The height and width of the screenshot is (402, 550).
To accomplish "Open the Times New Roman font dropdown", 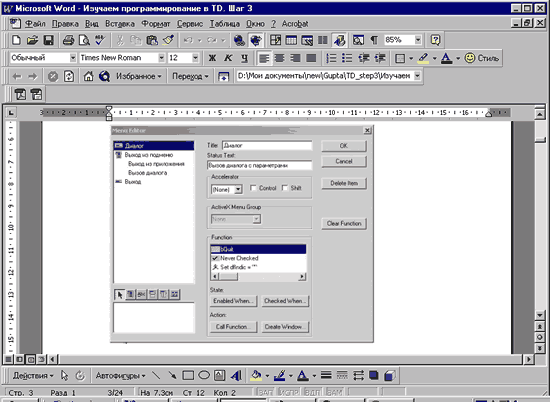I will (x=161, y=58).
